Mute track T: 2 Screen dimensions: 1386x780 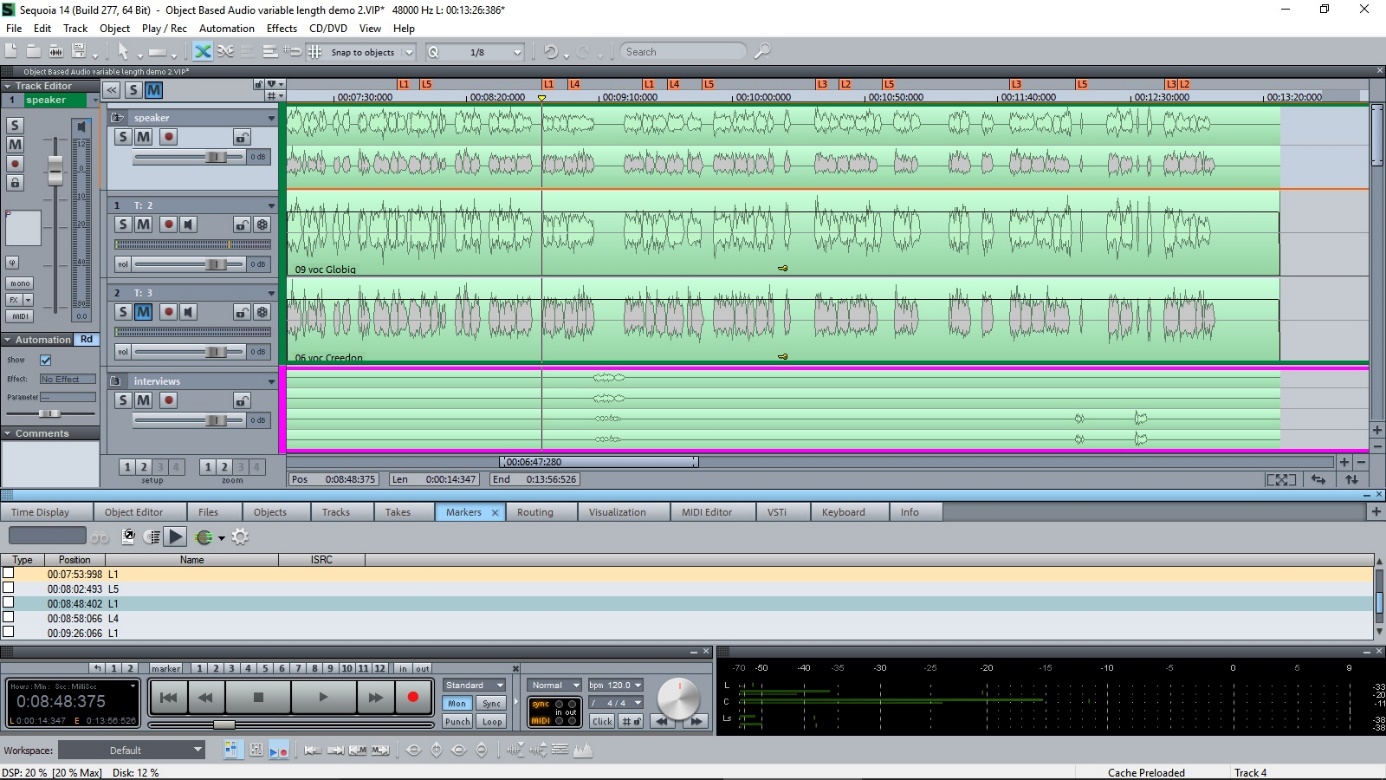click(x=143, y=225)
